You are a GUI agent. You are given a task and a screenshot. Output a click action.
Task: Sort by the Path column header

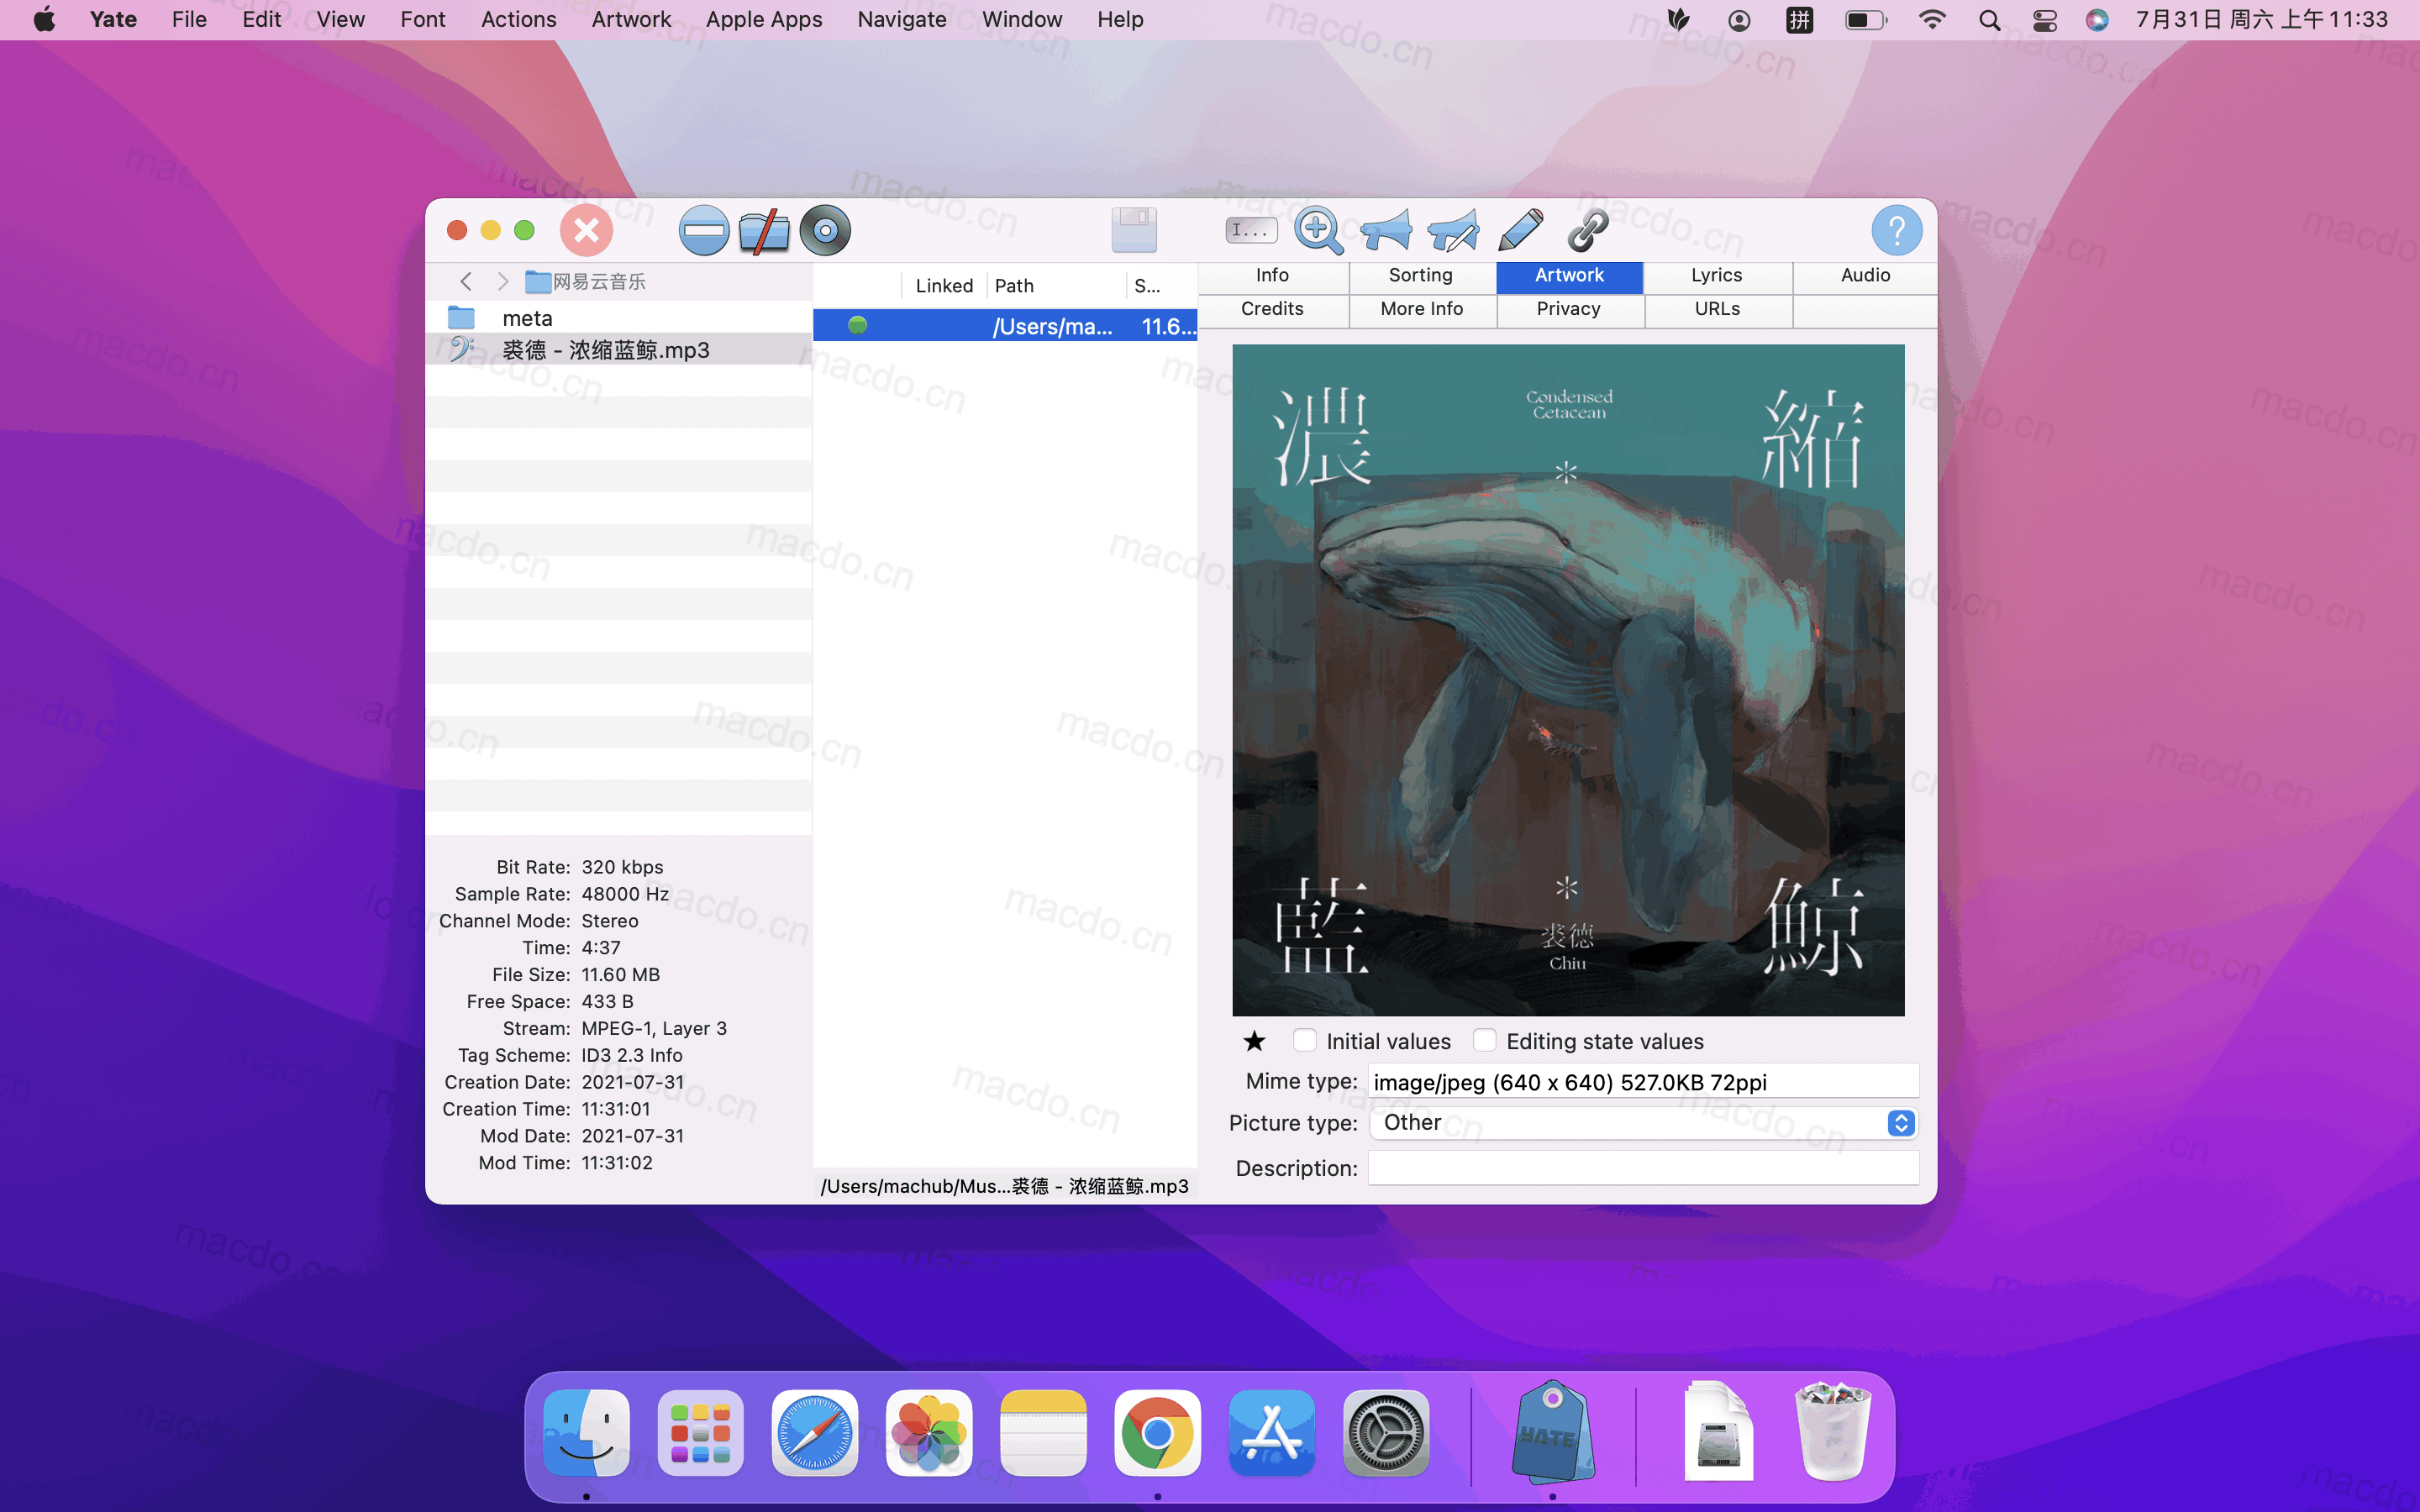1056,286
